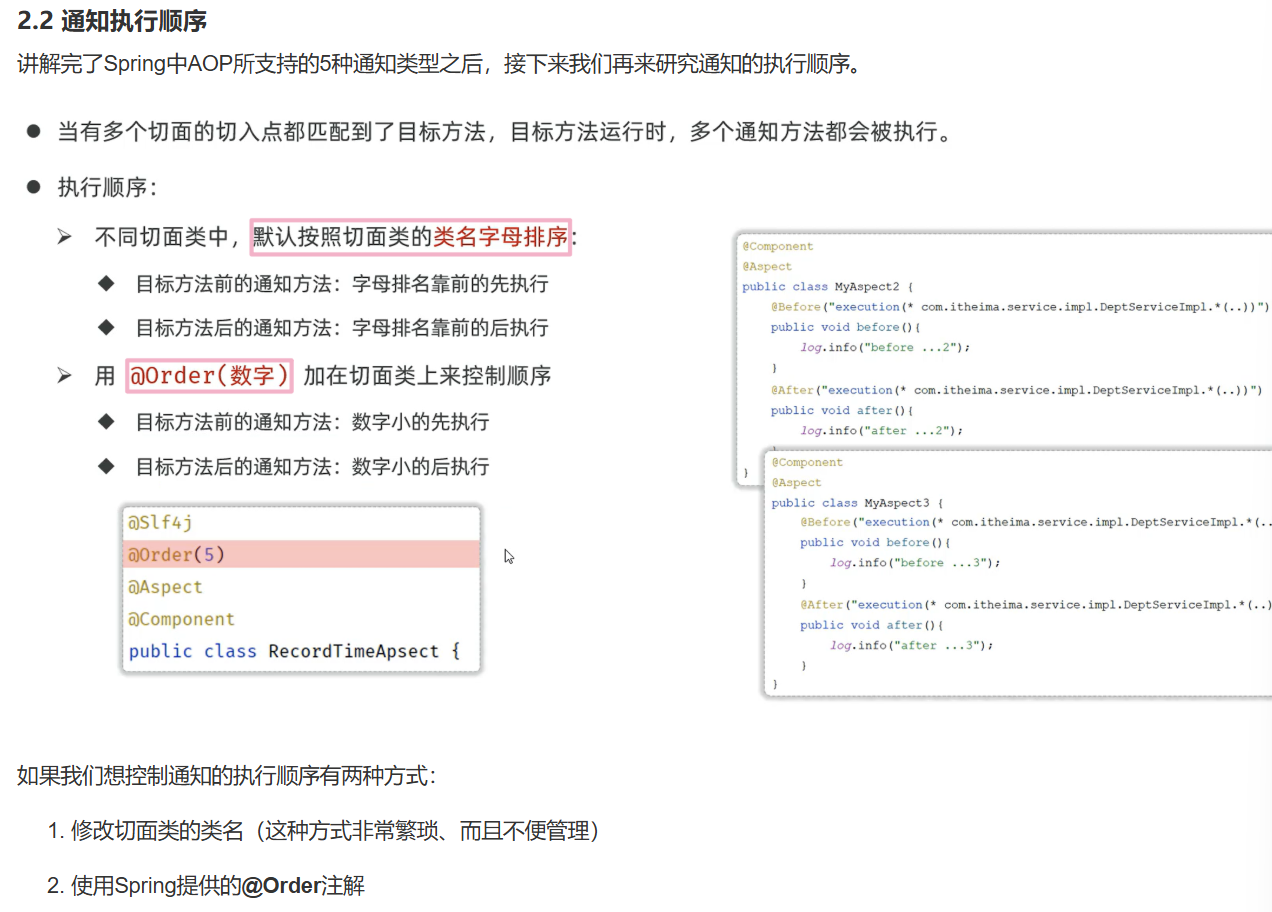Screen dimensions: 1272x912
Task: Click the highlighted "@Order(数字)" label
Action: 209,376
